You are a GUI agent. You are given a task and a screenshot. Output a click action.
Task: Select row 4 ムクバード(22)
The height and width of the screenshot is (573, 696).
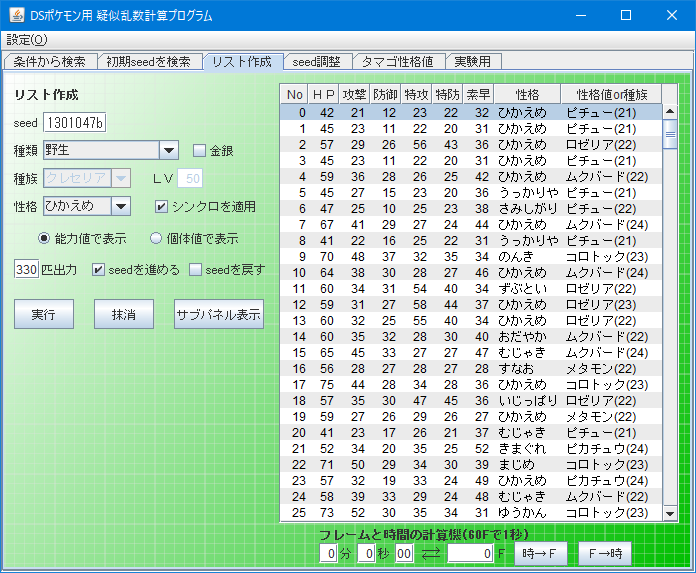tap(471, 177)
